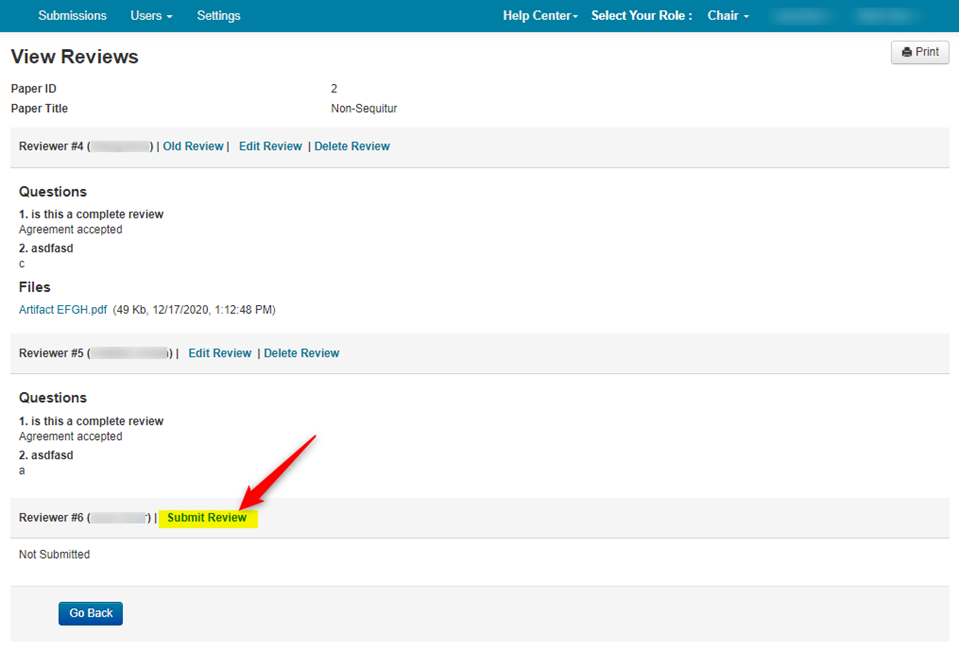Screen dimensions: 959x668
Task: Expand the Help Center dropdown
Action: click(x=540, y=16)
